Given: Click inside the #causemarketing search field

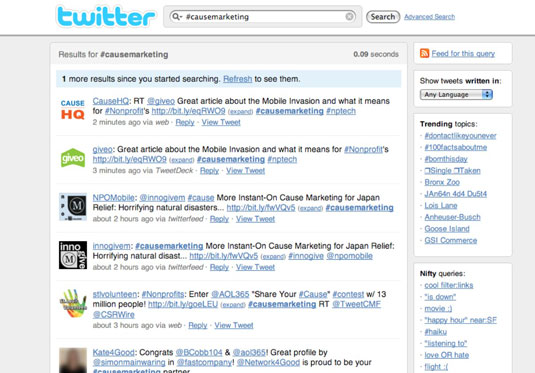Looking at the screenshot, I should point(263,16).
